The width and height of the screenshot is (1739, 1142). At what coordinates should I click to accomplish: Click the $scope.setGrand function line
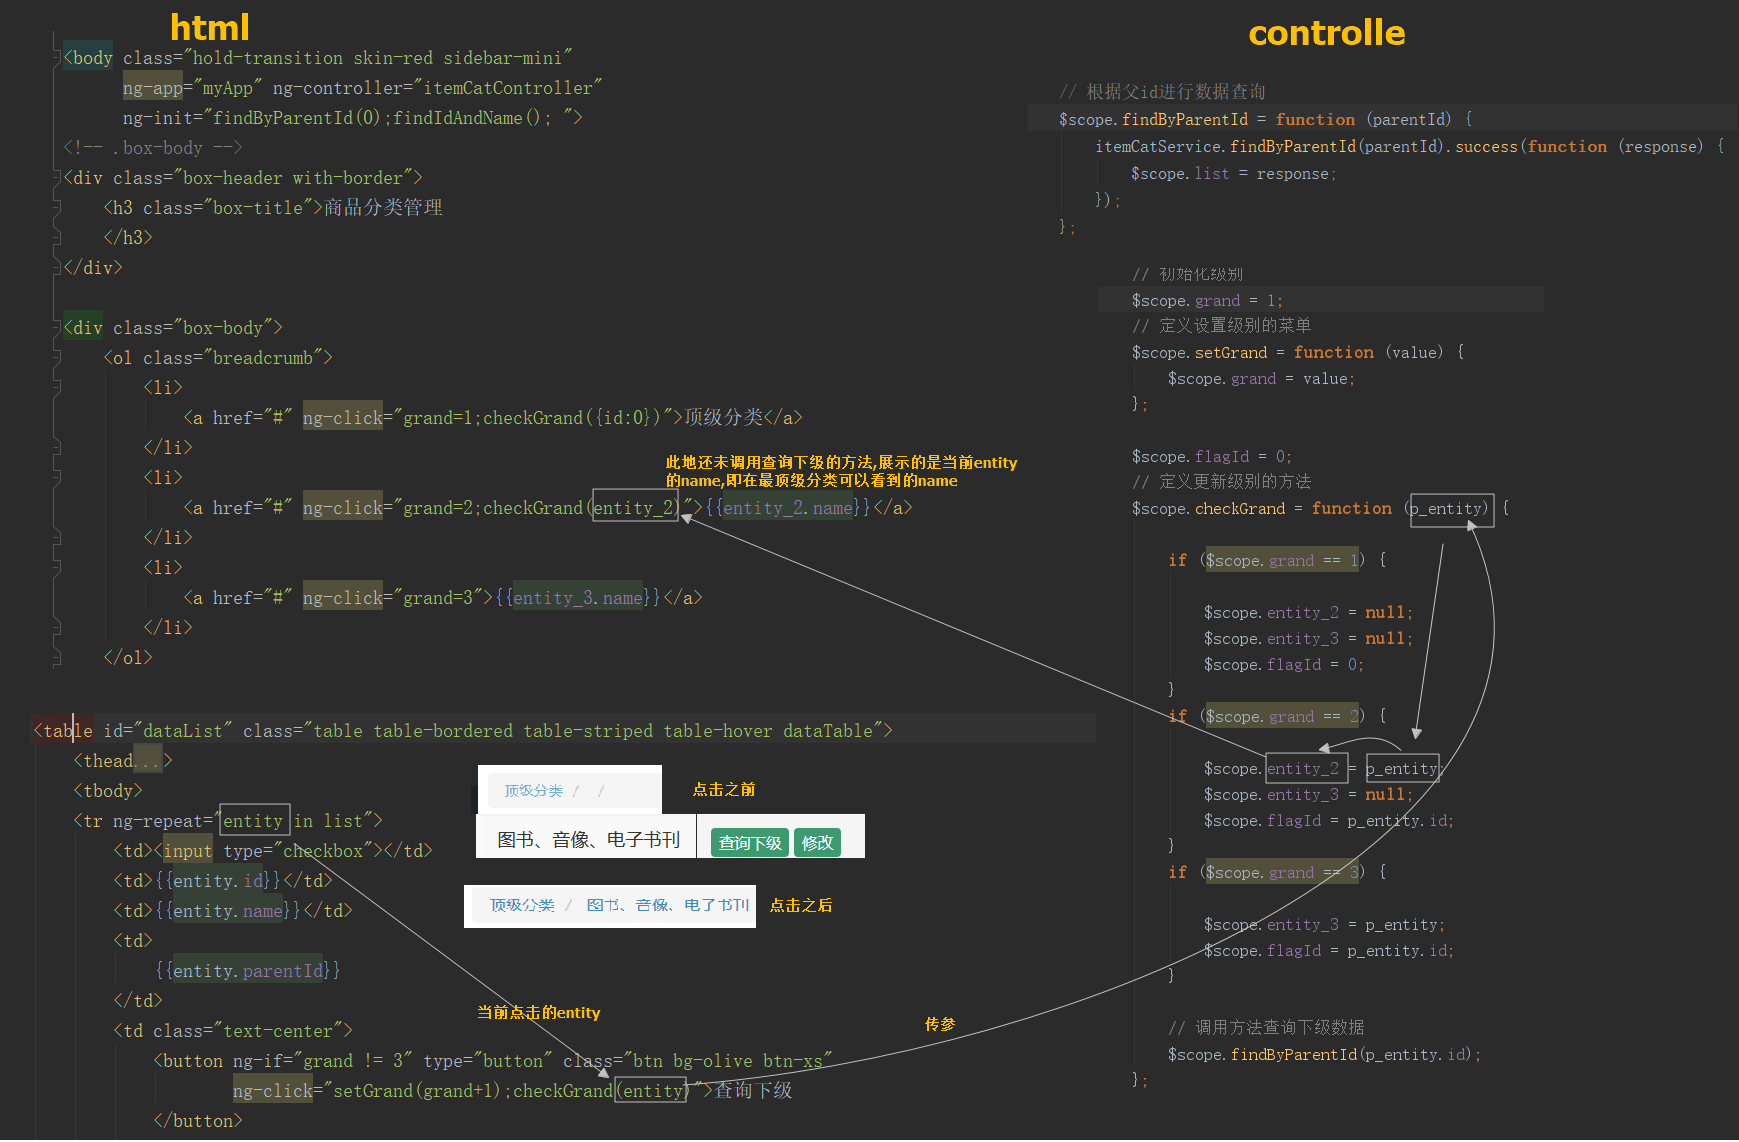[x=1298, y=352]
